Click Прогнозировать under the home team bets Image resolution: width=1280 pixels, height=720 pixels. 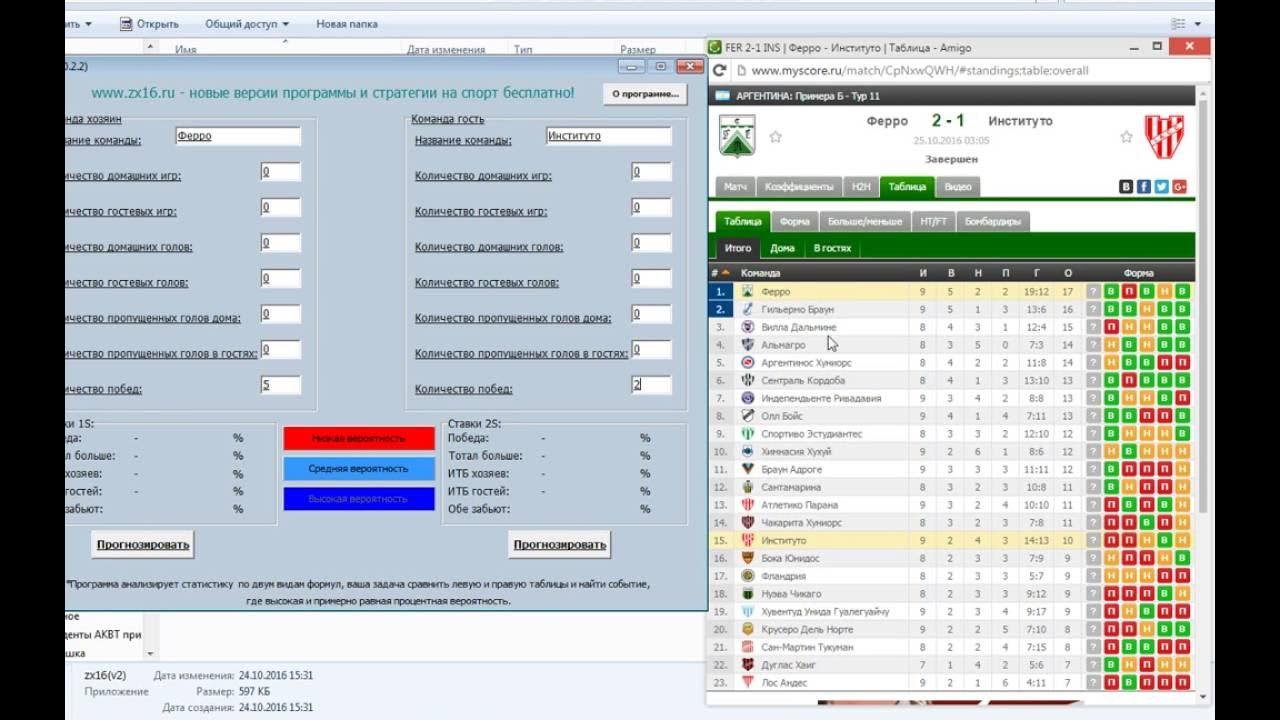point(142,545)
